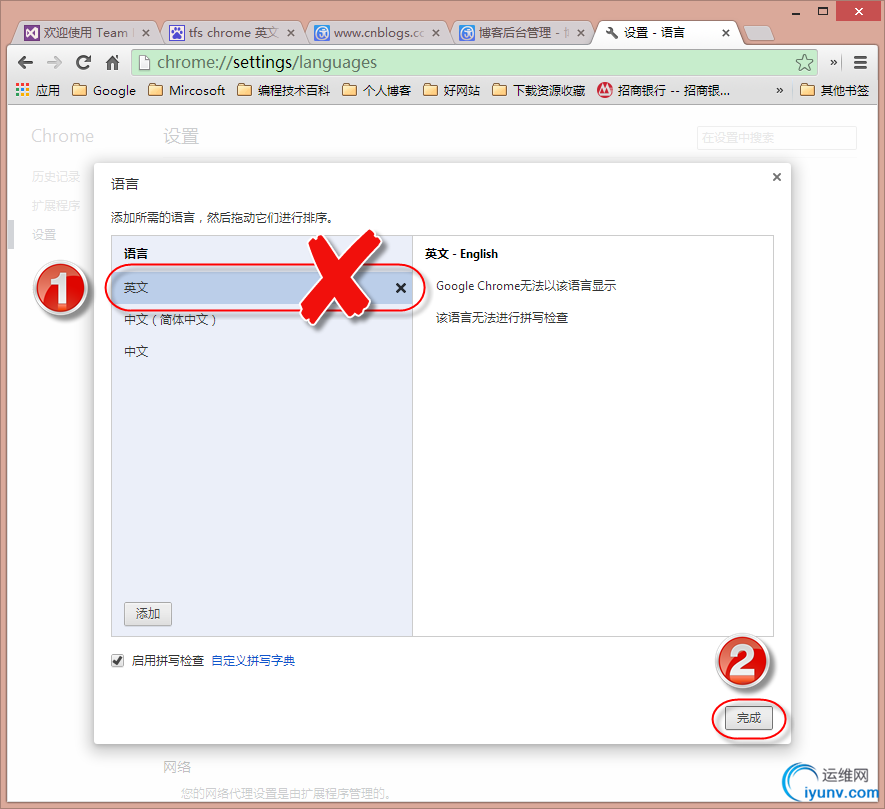Close the 设置 - 语言 tab
The image size is (885, 809).
coord(726,33)
